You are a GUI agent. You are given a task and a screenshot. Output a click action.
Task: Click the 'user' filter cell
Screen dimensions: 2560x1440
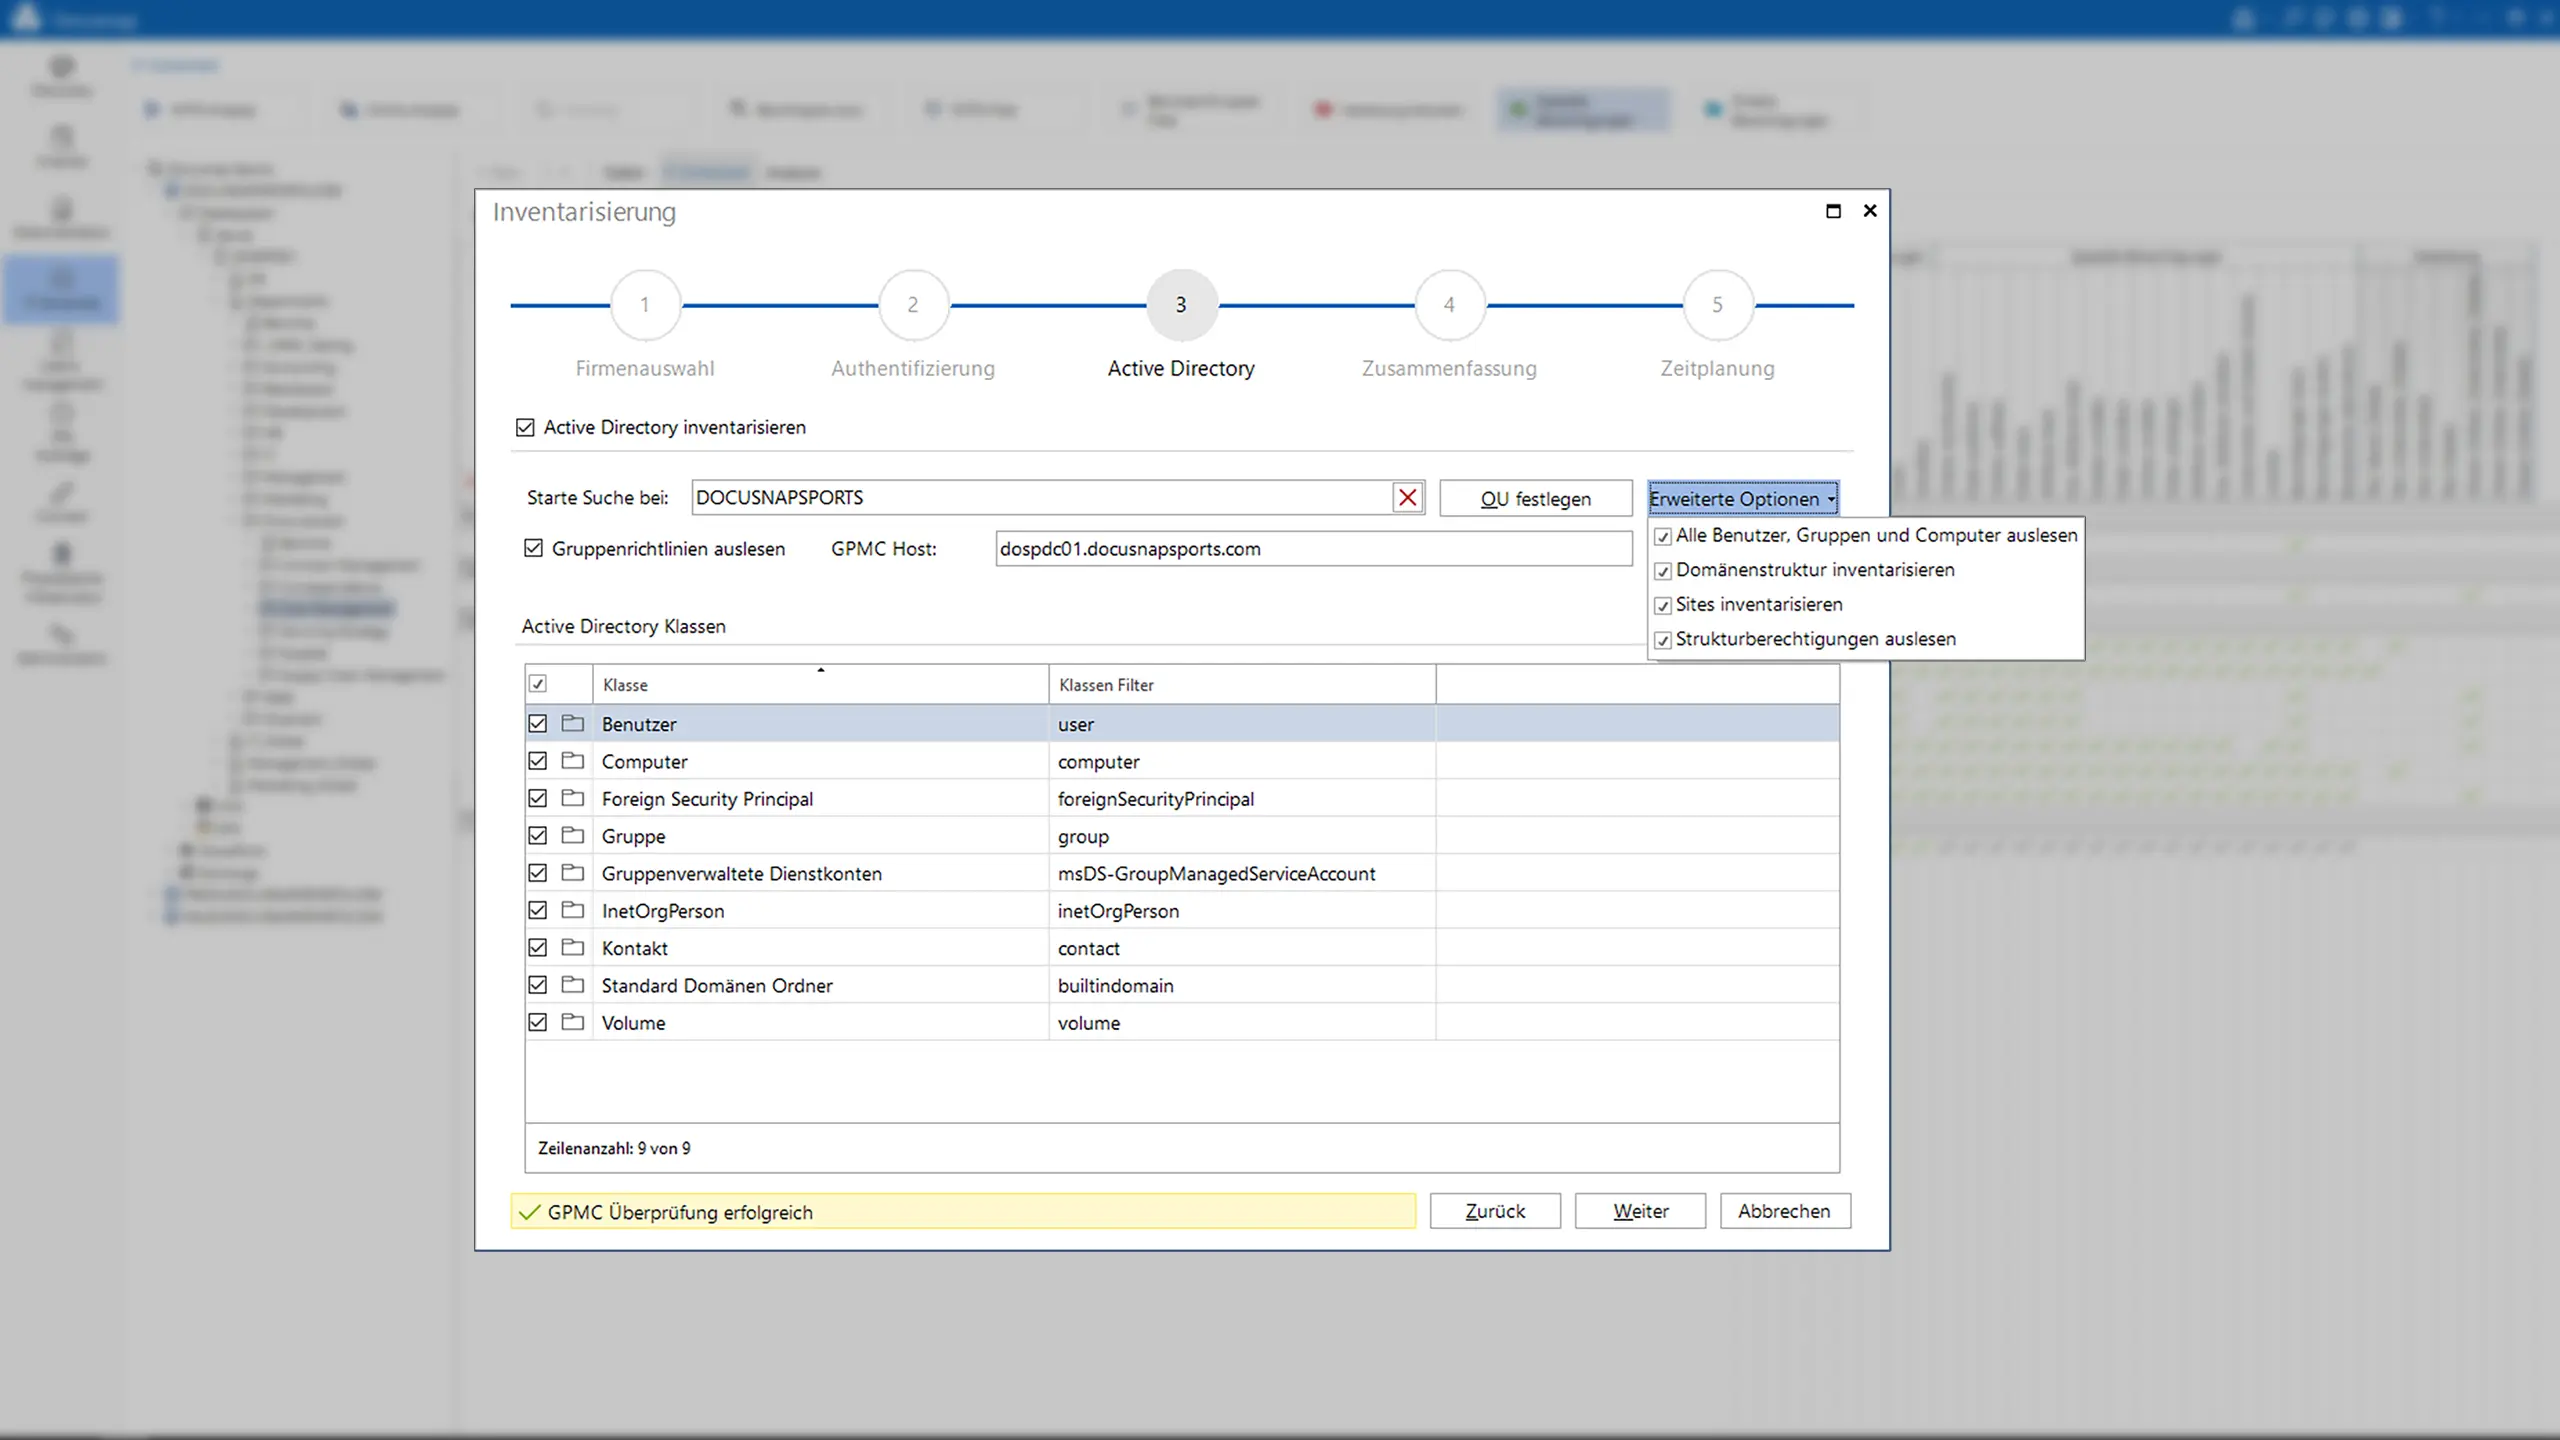point(1242,723)
